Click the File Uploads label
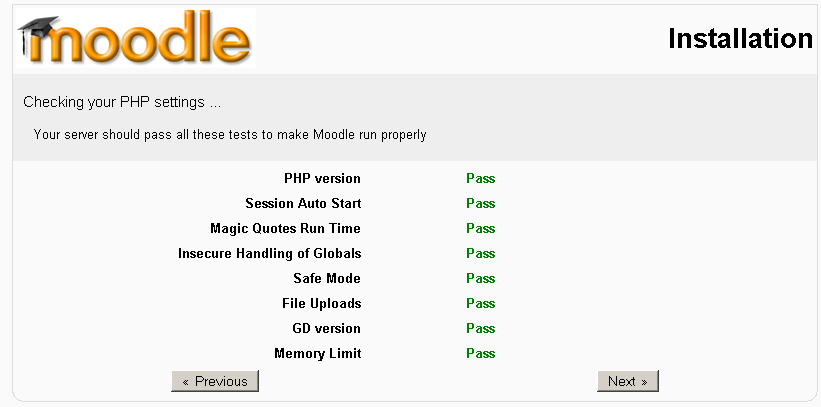 coord(321,304)
